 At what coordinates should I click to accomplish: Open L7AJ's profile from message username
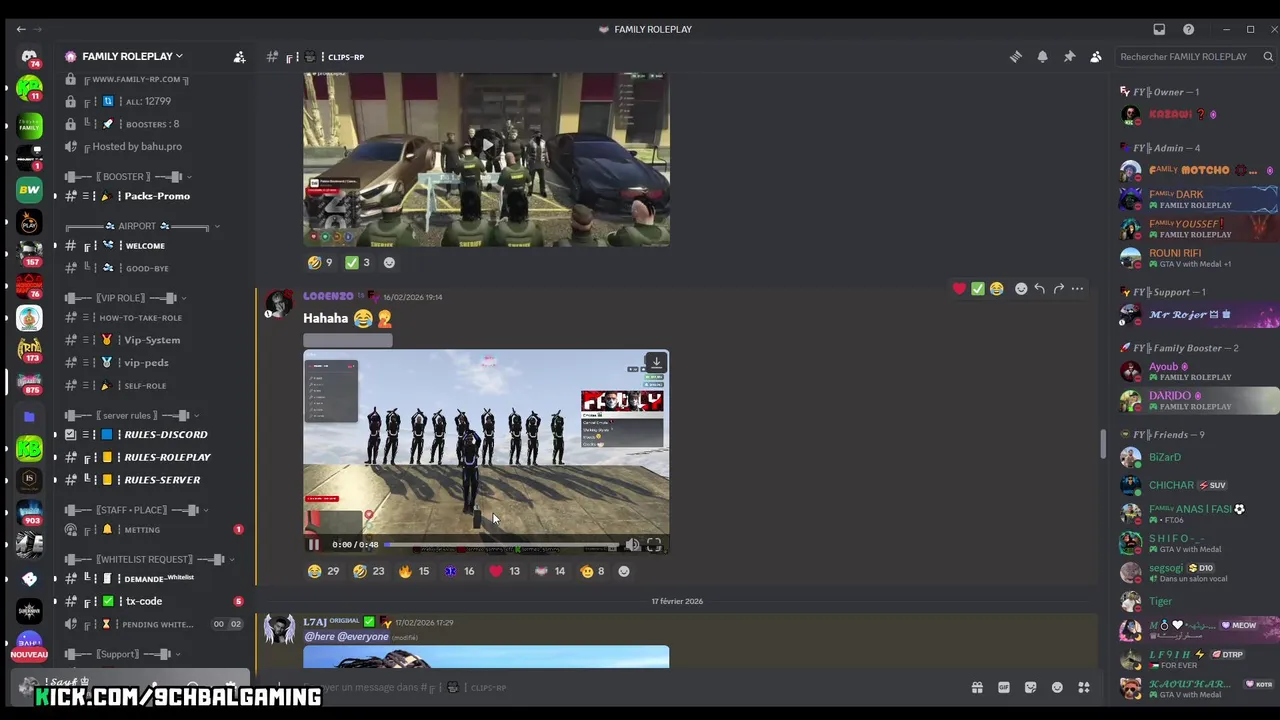pos(315,622)
